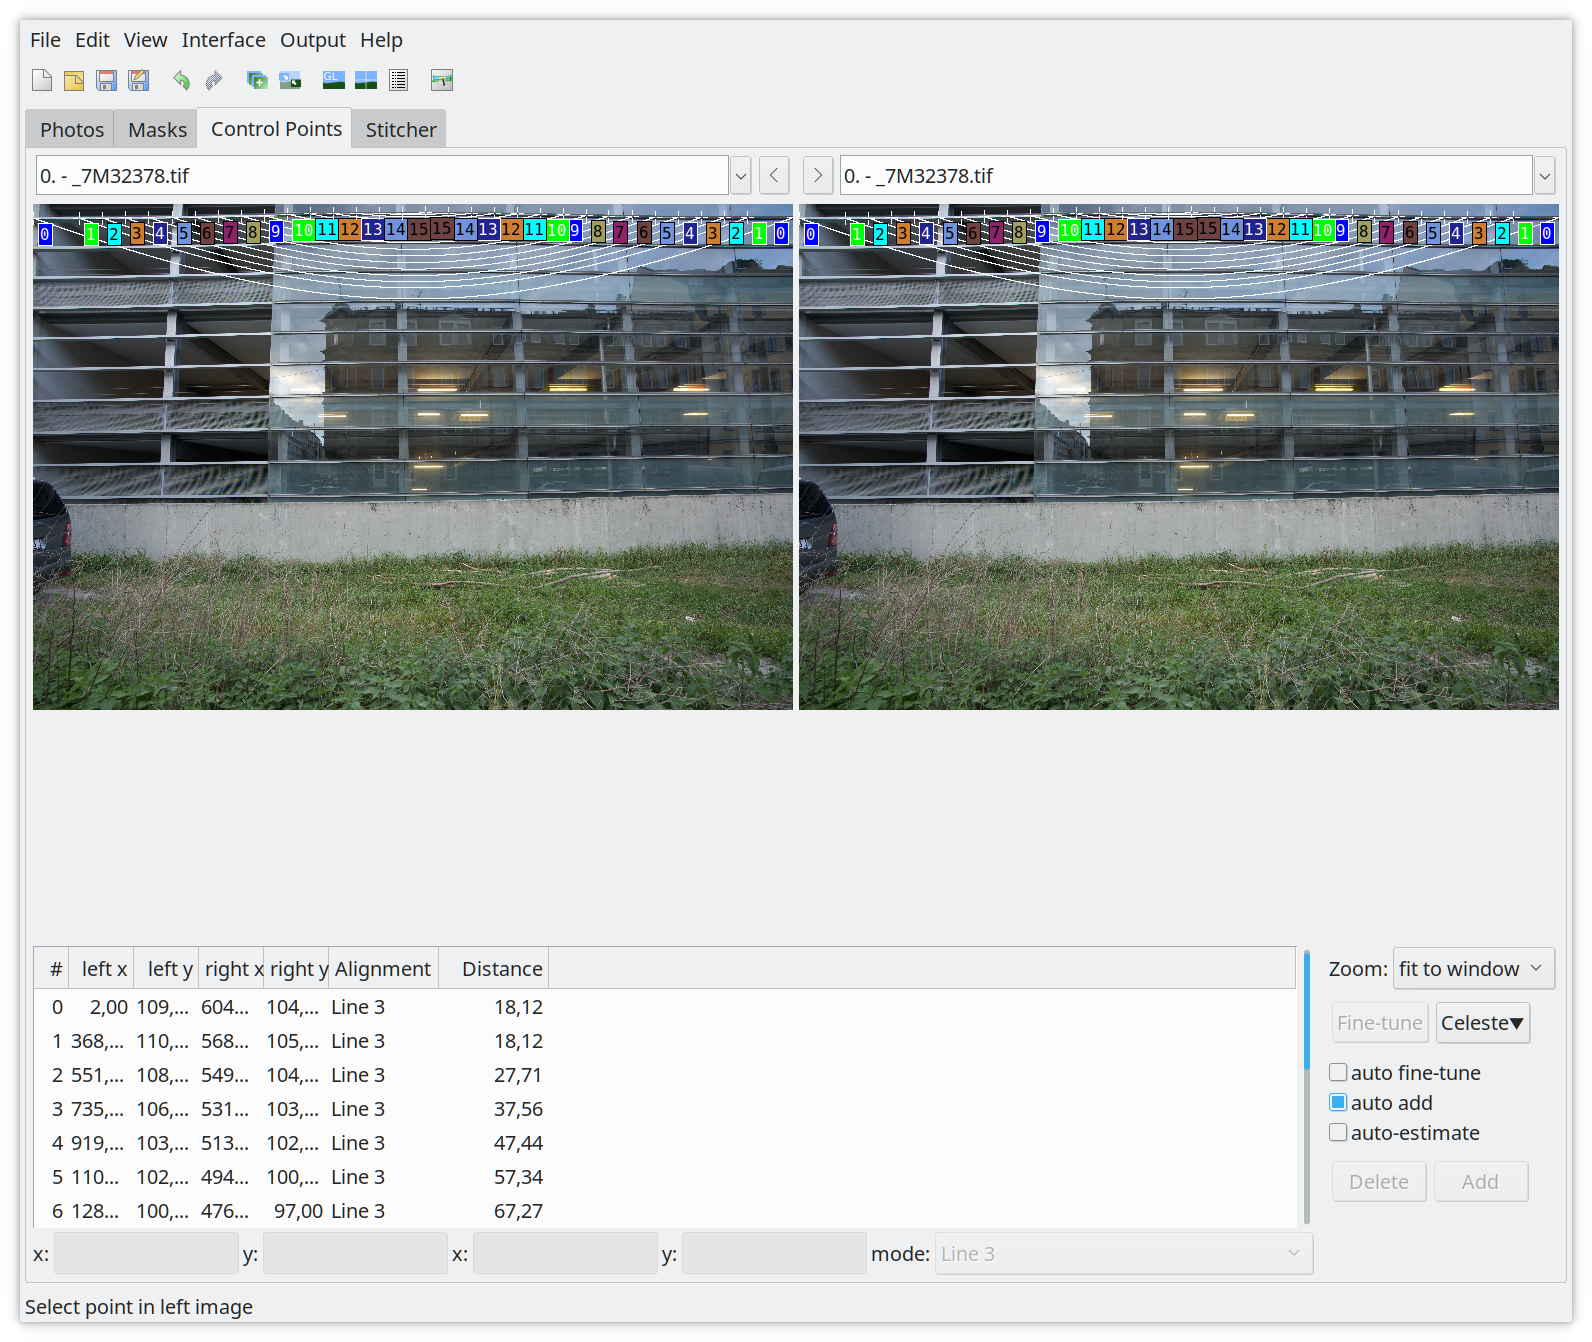The height and width of the screenshot is (1342, 1592).
Task: Open the Output menu
Action: pyautogui.click(x=312, y=40)
